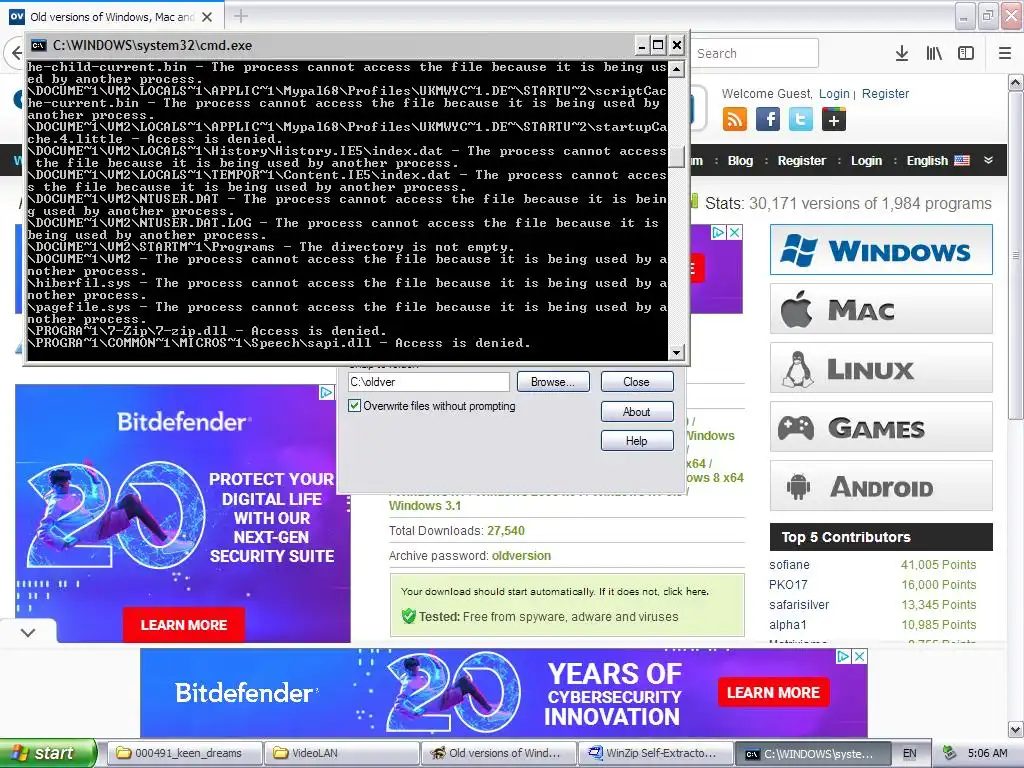Click Total Downloads value 27,540

pyautogui.click(x=505, y=531)
